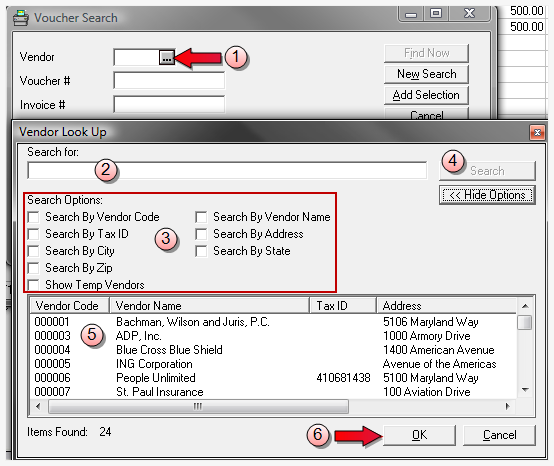Sort by Vendor Name column header
Screen dimensions: 554x466
(210, 306)
